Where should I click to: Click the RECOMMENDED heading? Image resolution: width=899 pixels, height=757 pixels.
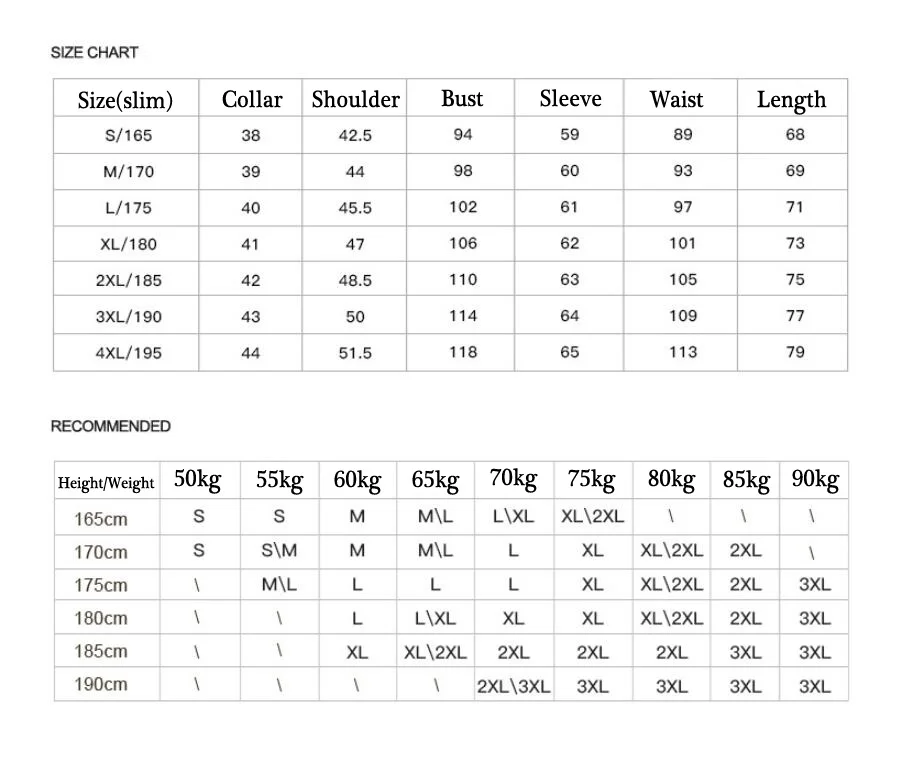coord(111,426)
